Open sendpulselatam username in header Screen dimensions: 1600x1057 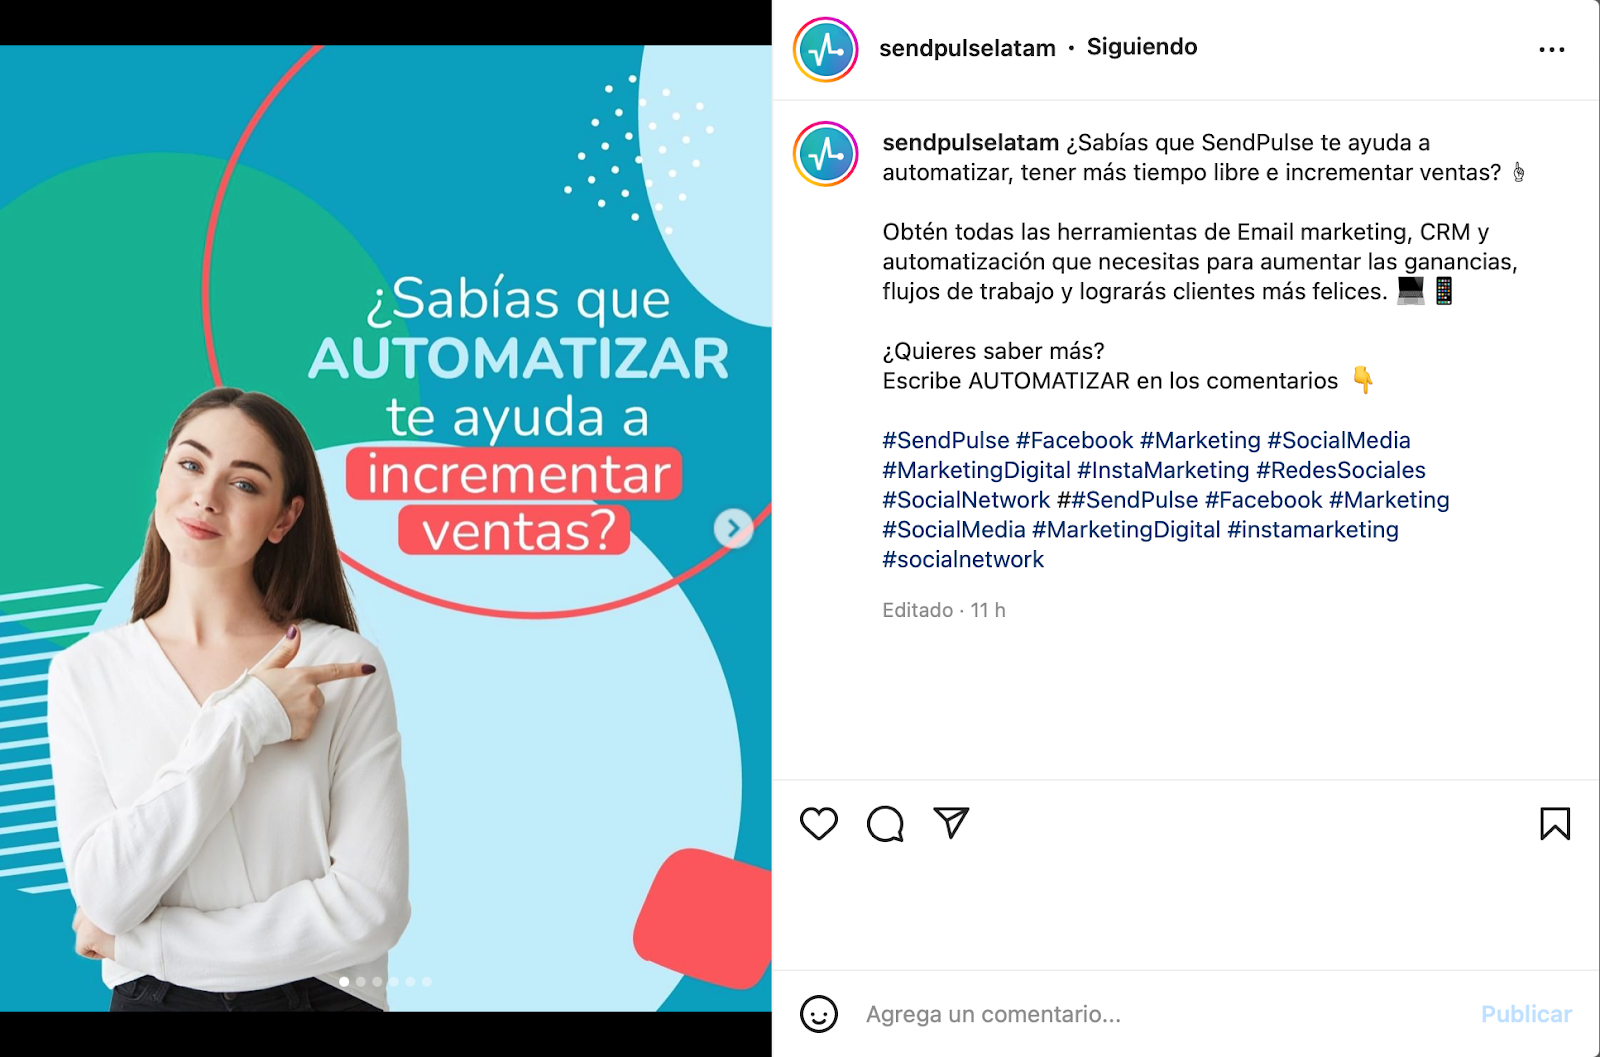967,48
